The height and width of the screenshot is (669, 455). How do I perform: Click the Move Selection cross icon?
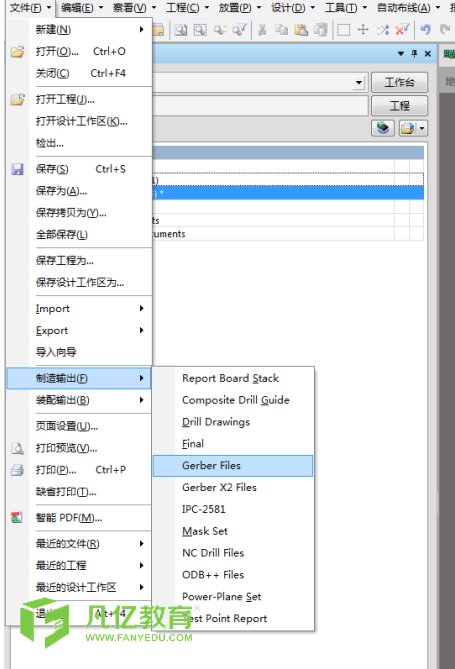(363, 29)
